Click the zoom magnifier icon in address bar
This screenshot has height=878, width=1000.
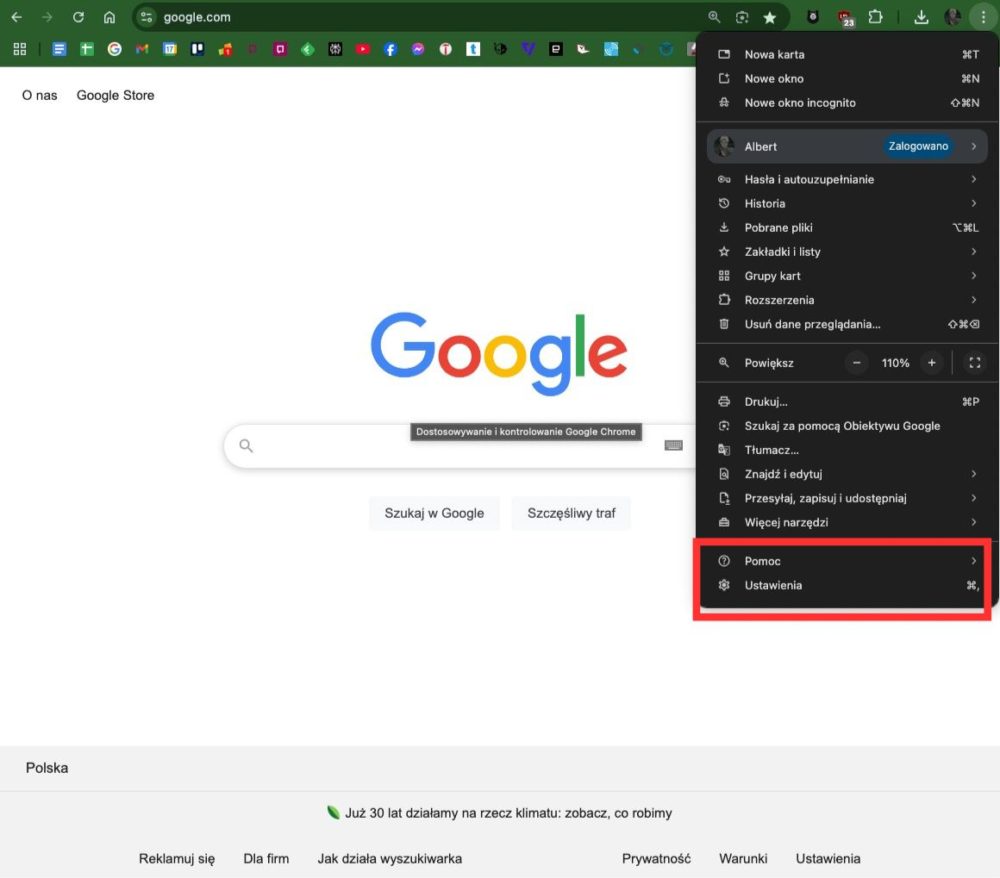[x=714, y=17]
